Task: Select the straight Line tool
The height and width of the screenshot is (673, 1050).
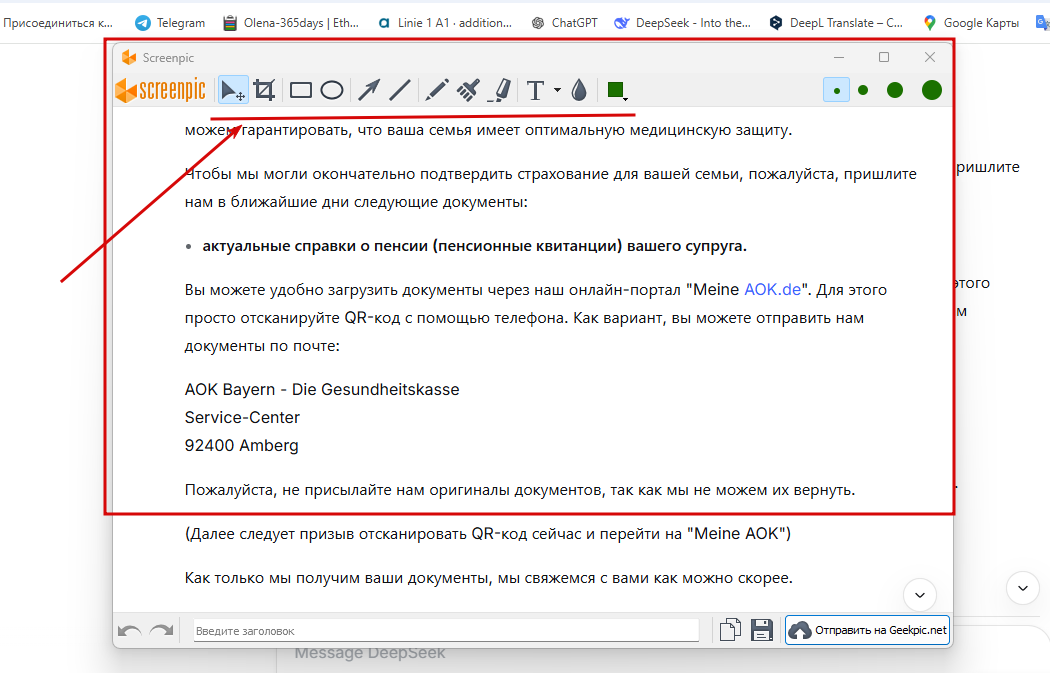Action: tap(400, 90)
